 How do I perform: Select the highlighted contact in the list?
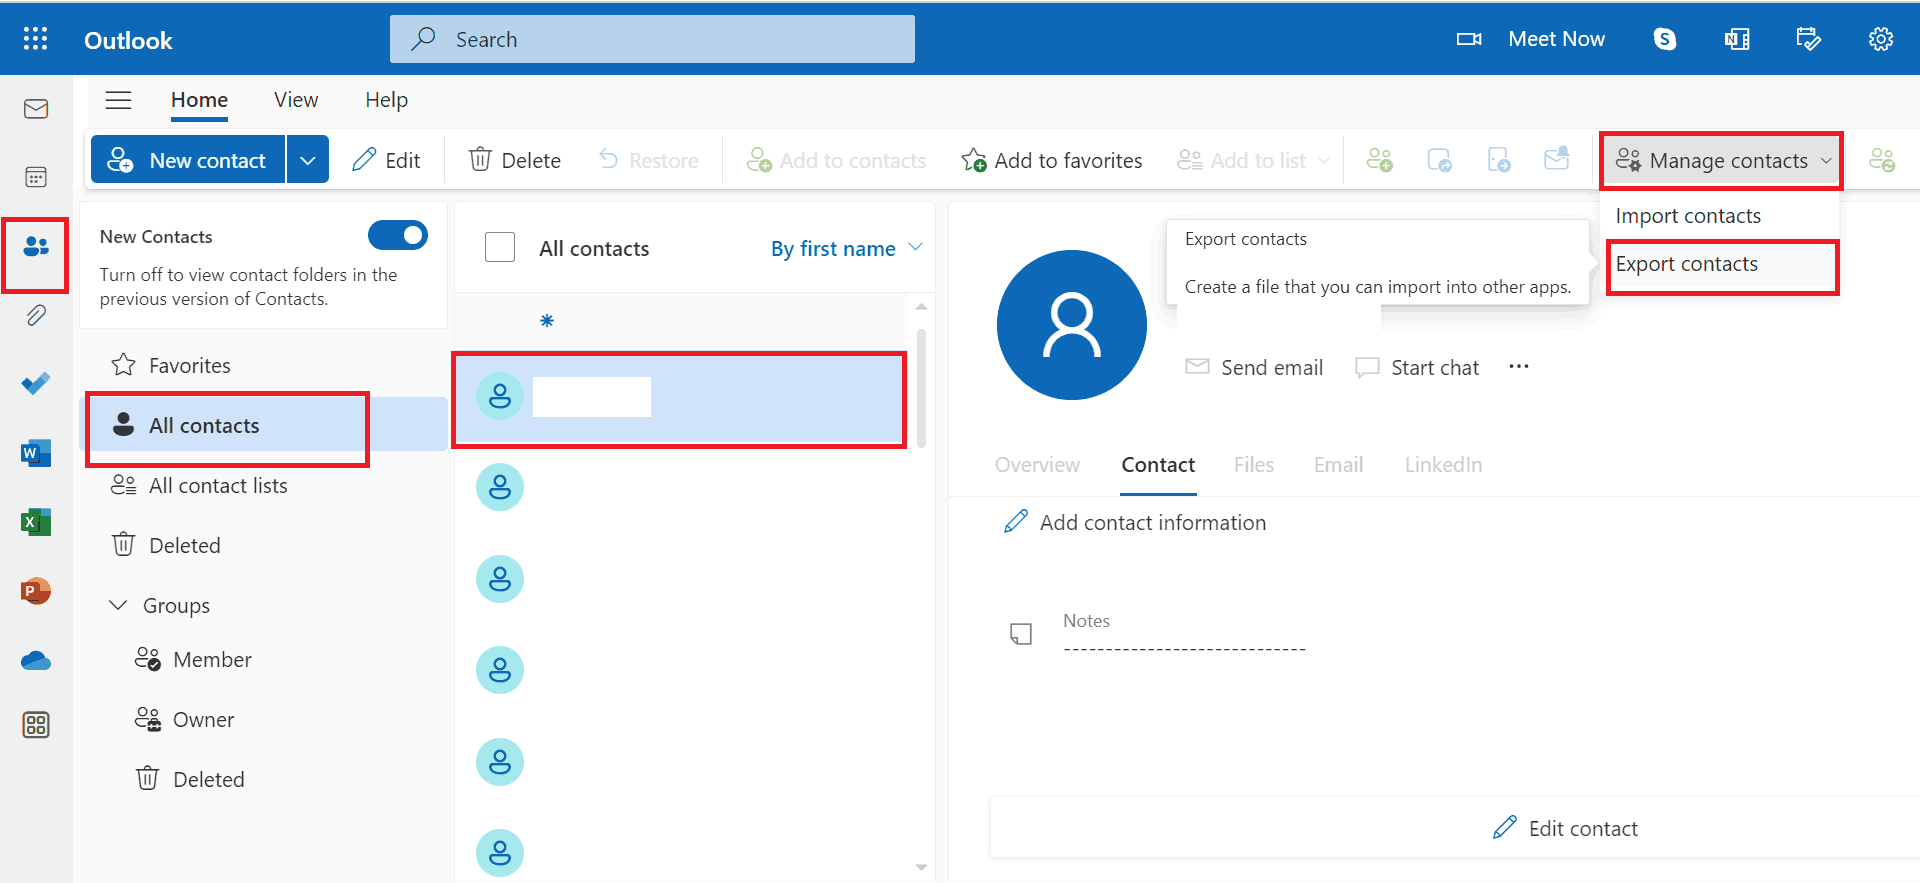click(x=680, y=398)
